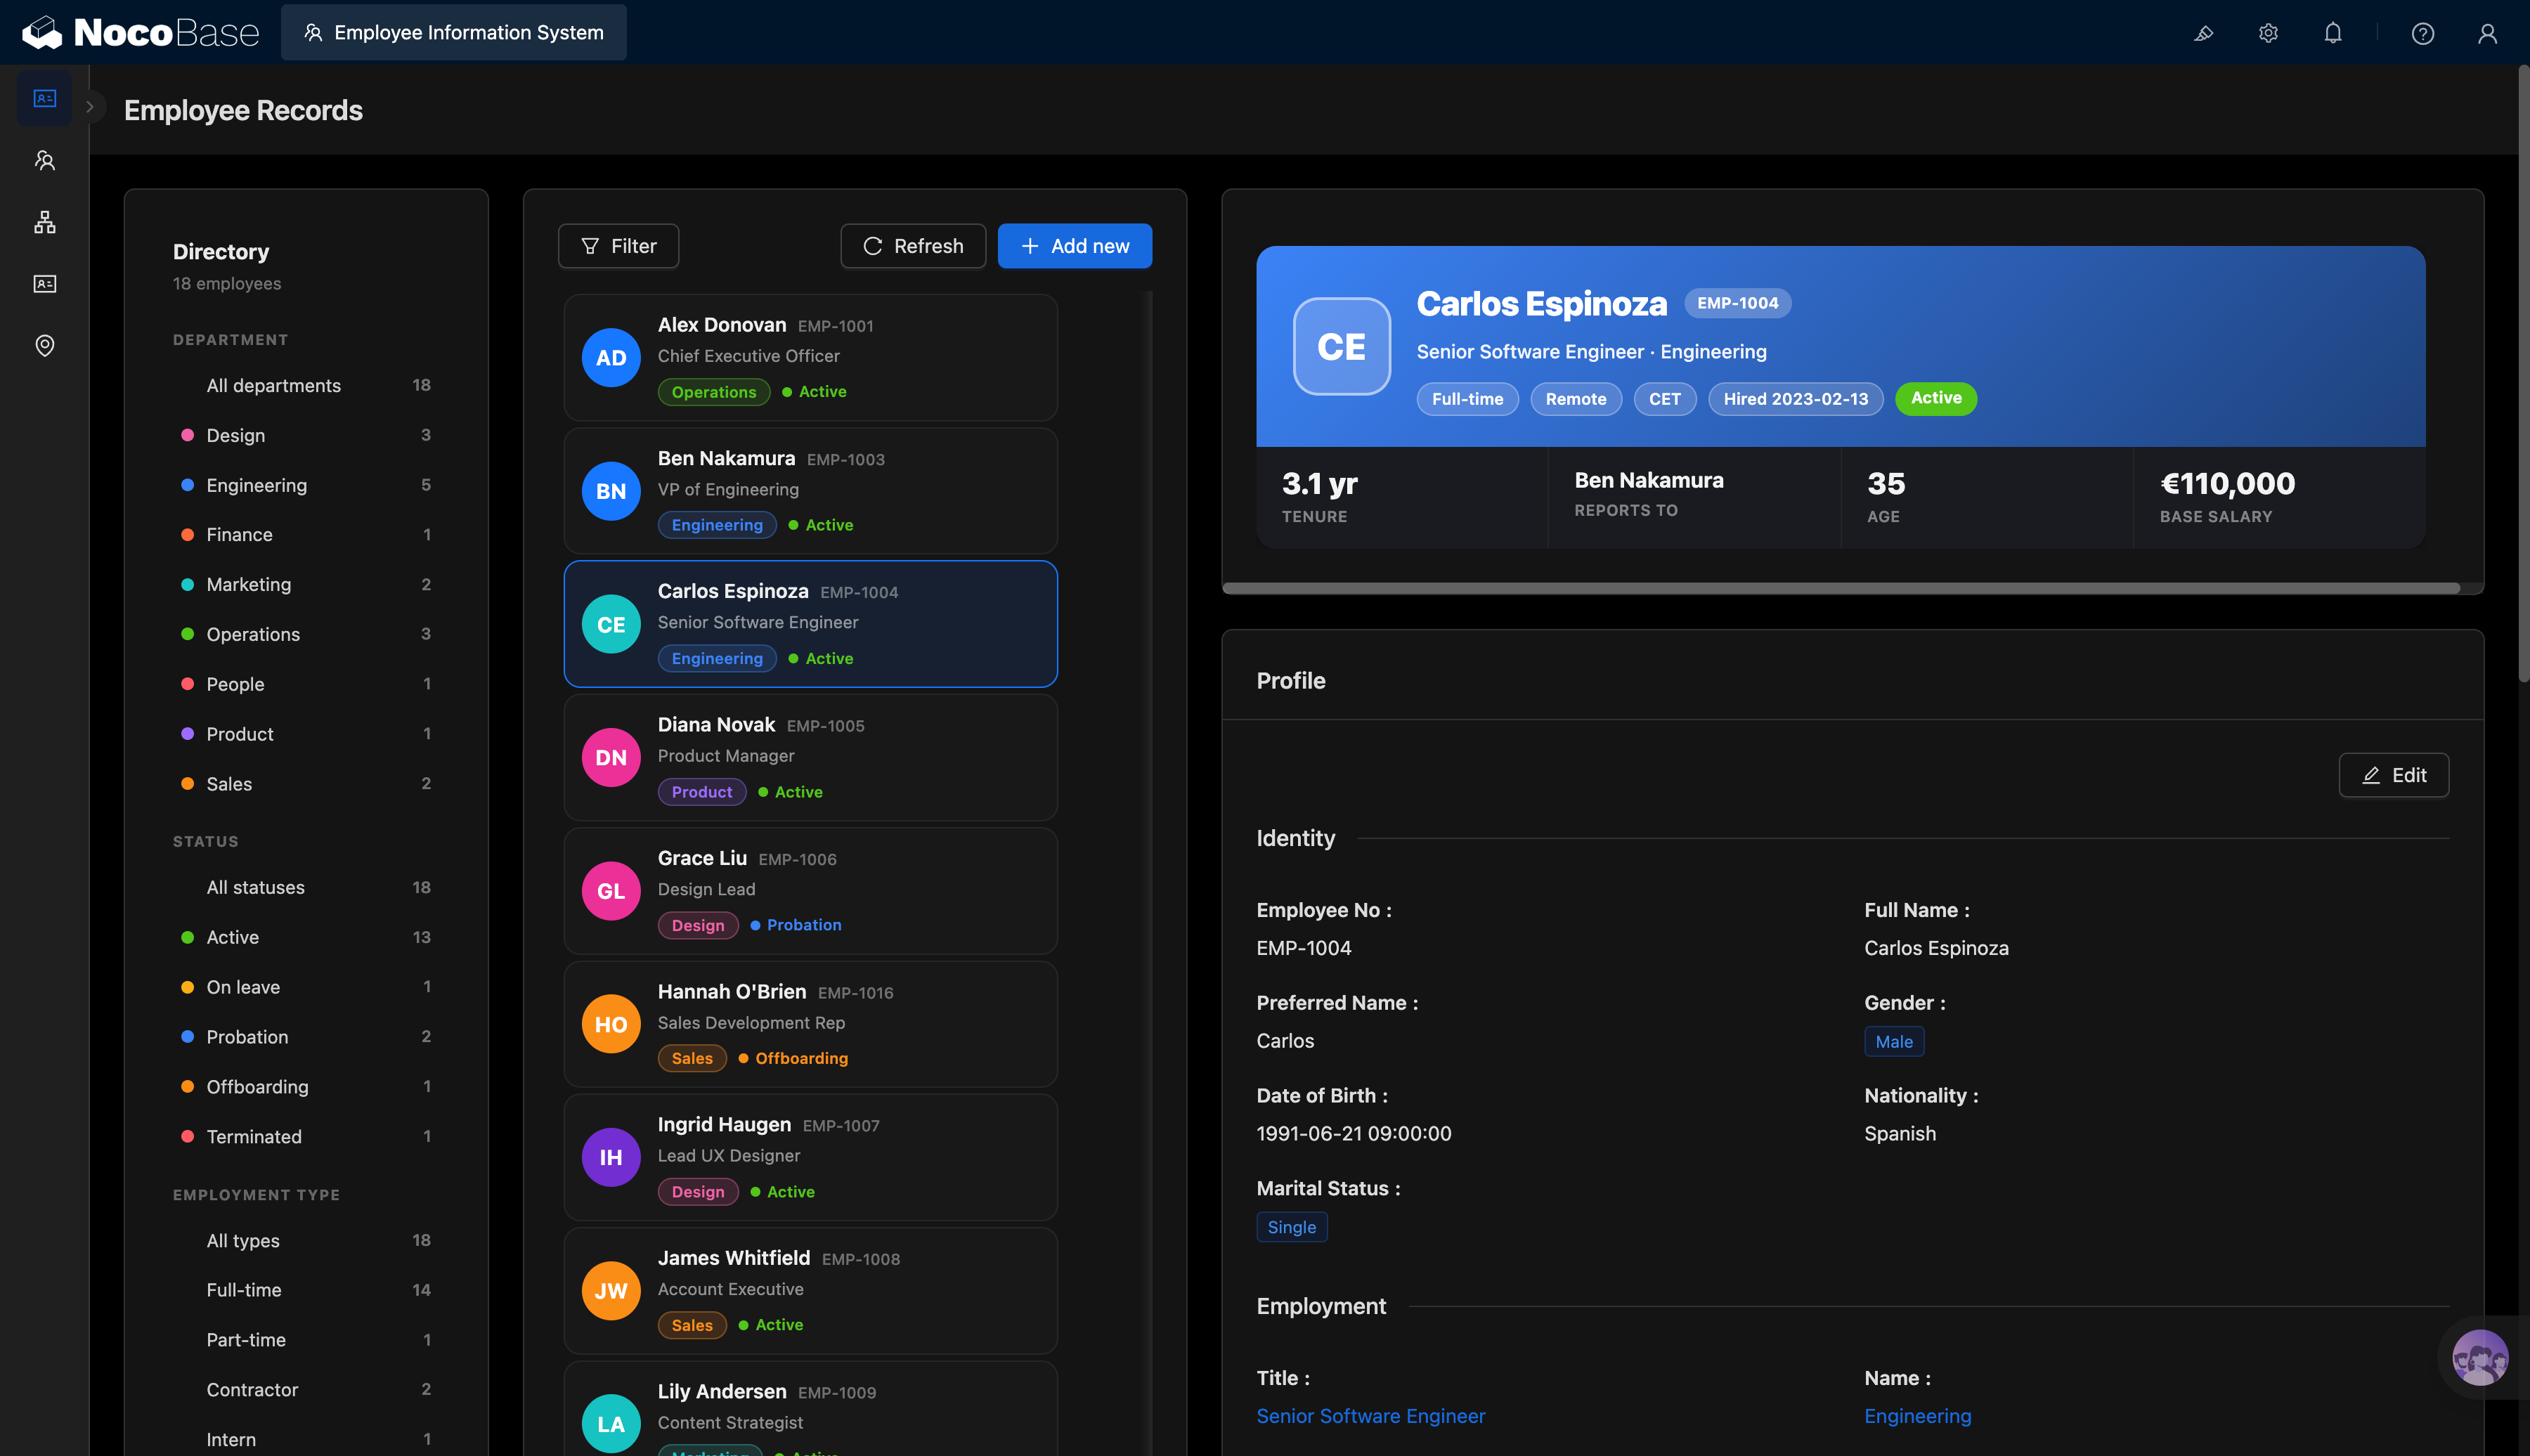Open the settings gear icon

click(x=2268, y=33)
